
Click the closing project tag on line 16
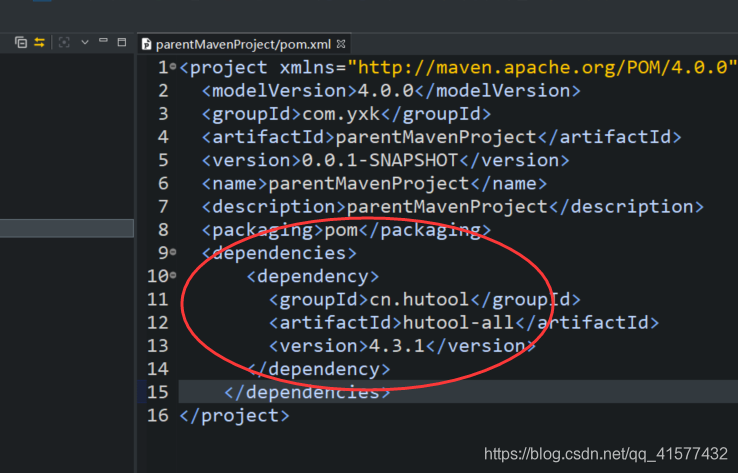(x=234, y=416)
